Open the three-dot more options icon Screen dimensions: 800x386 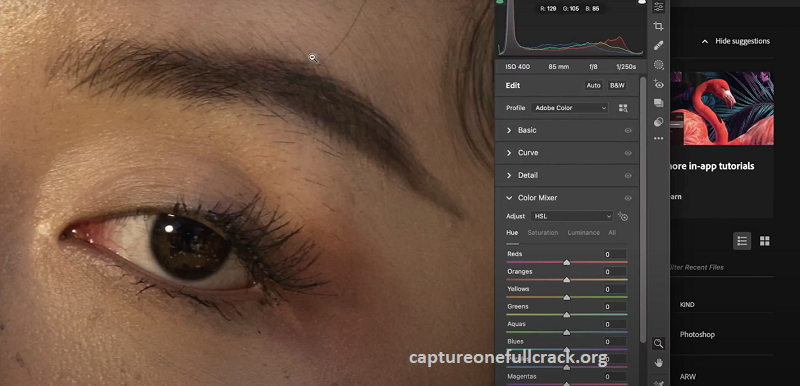pos(659,138)
